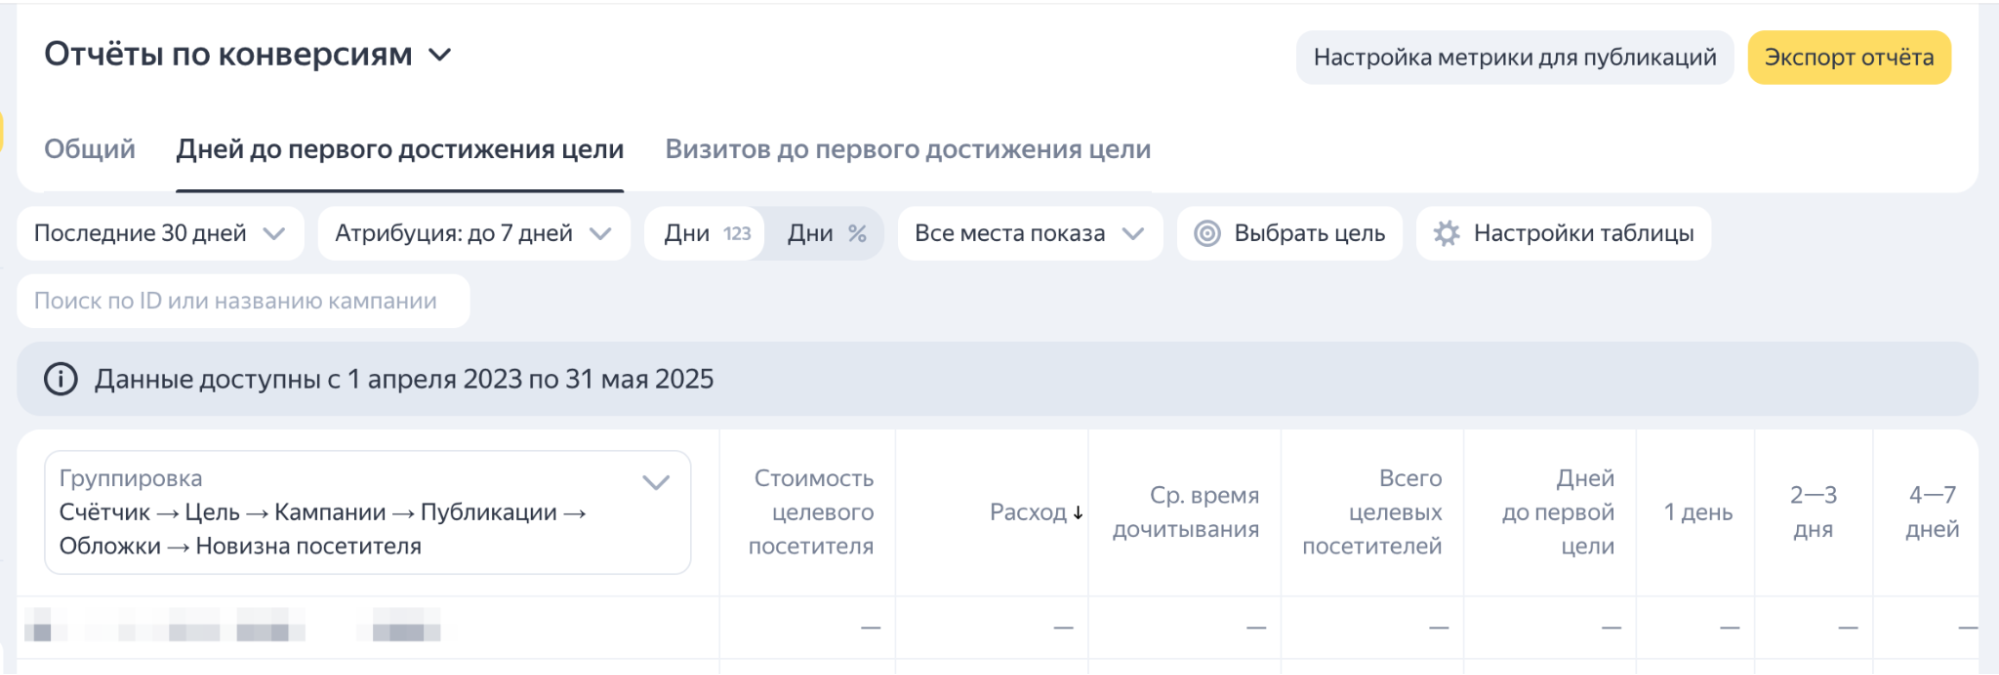Image resolution: width=1999 pixels, height=675 pixels.
Task: Click the chevron next to Отчёты по конверсиям
Action: coord(440,55)
